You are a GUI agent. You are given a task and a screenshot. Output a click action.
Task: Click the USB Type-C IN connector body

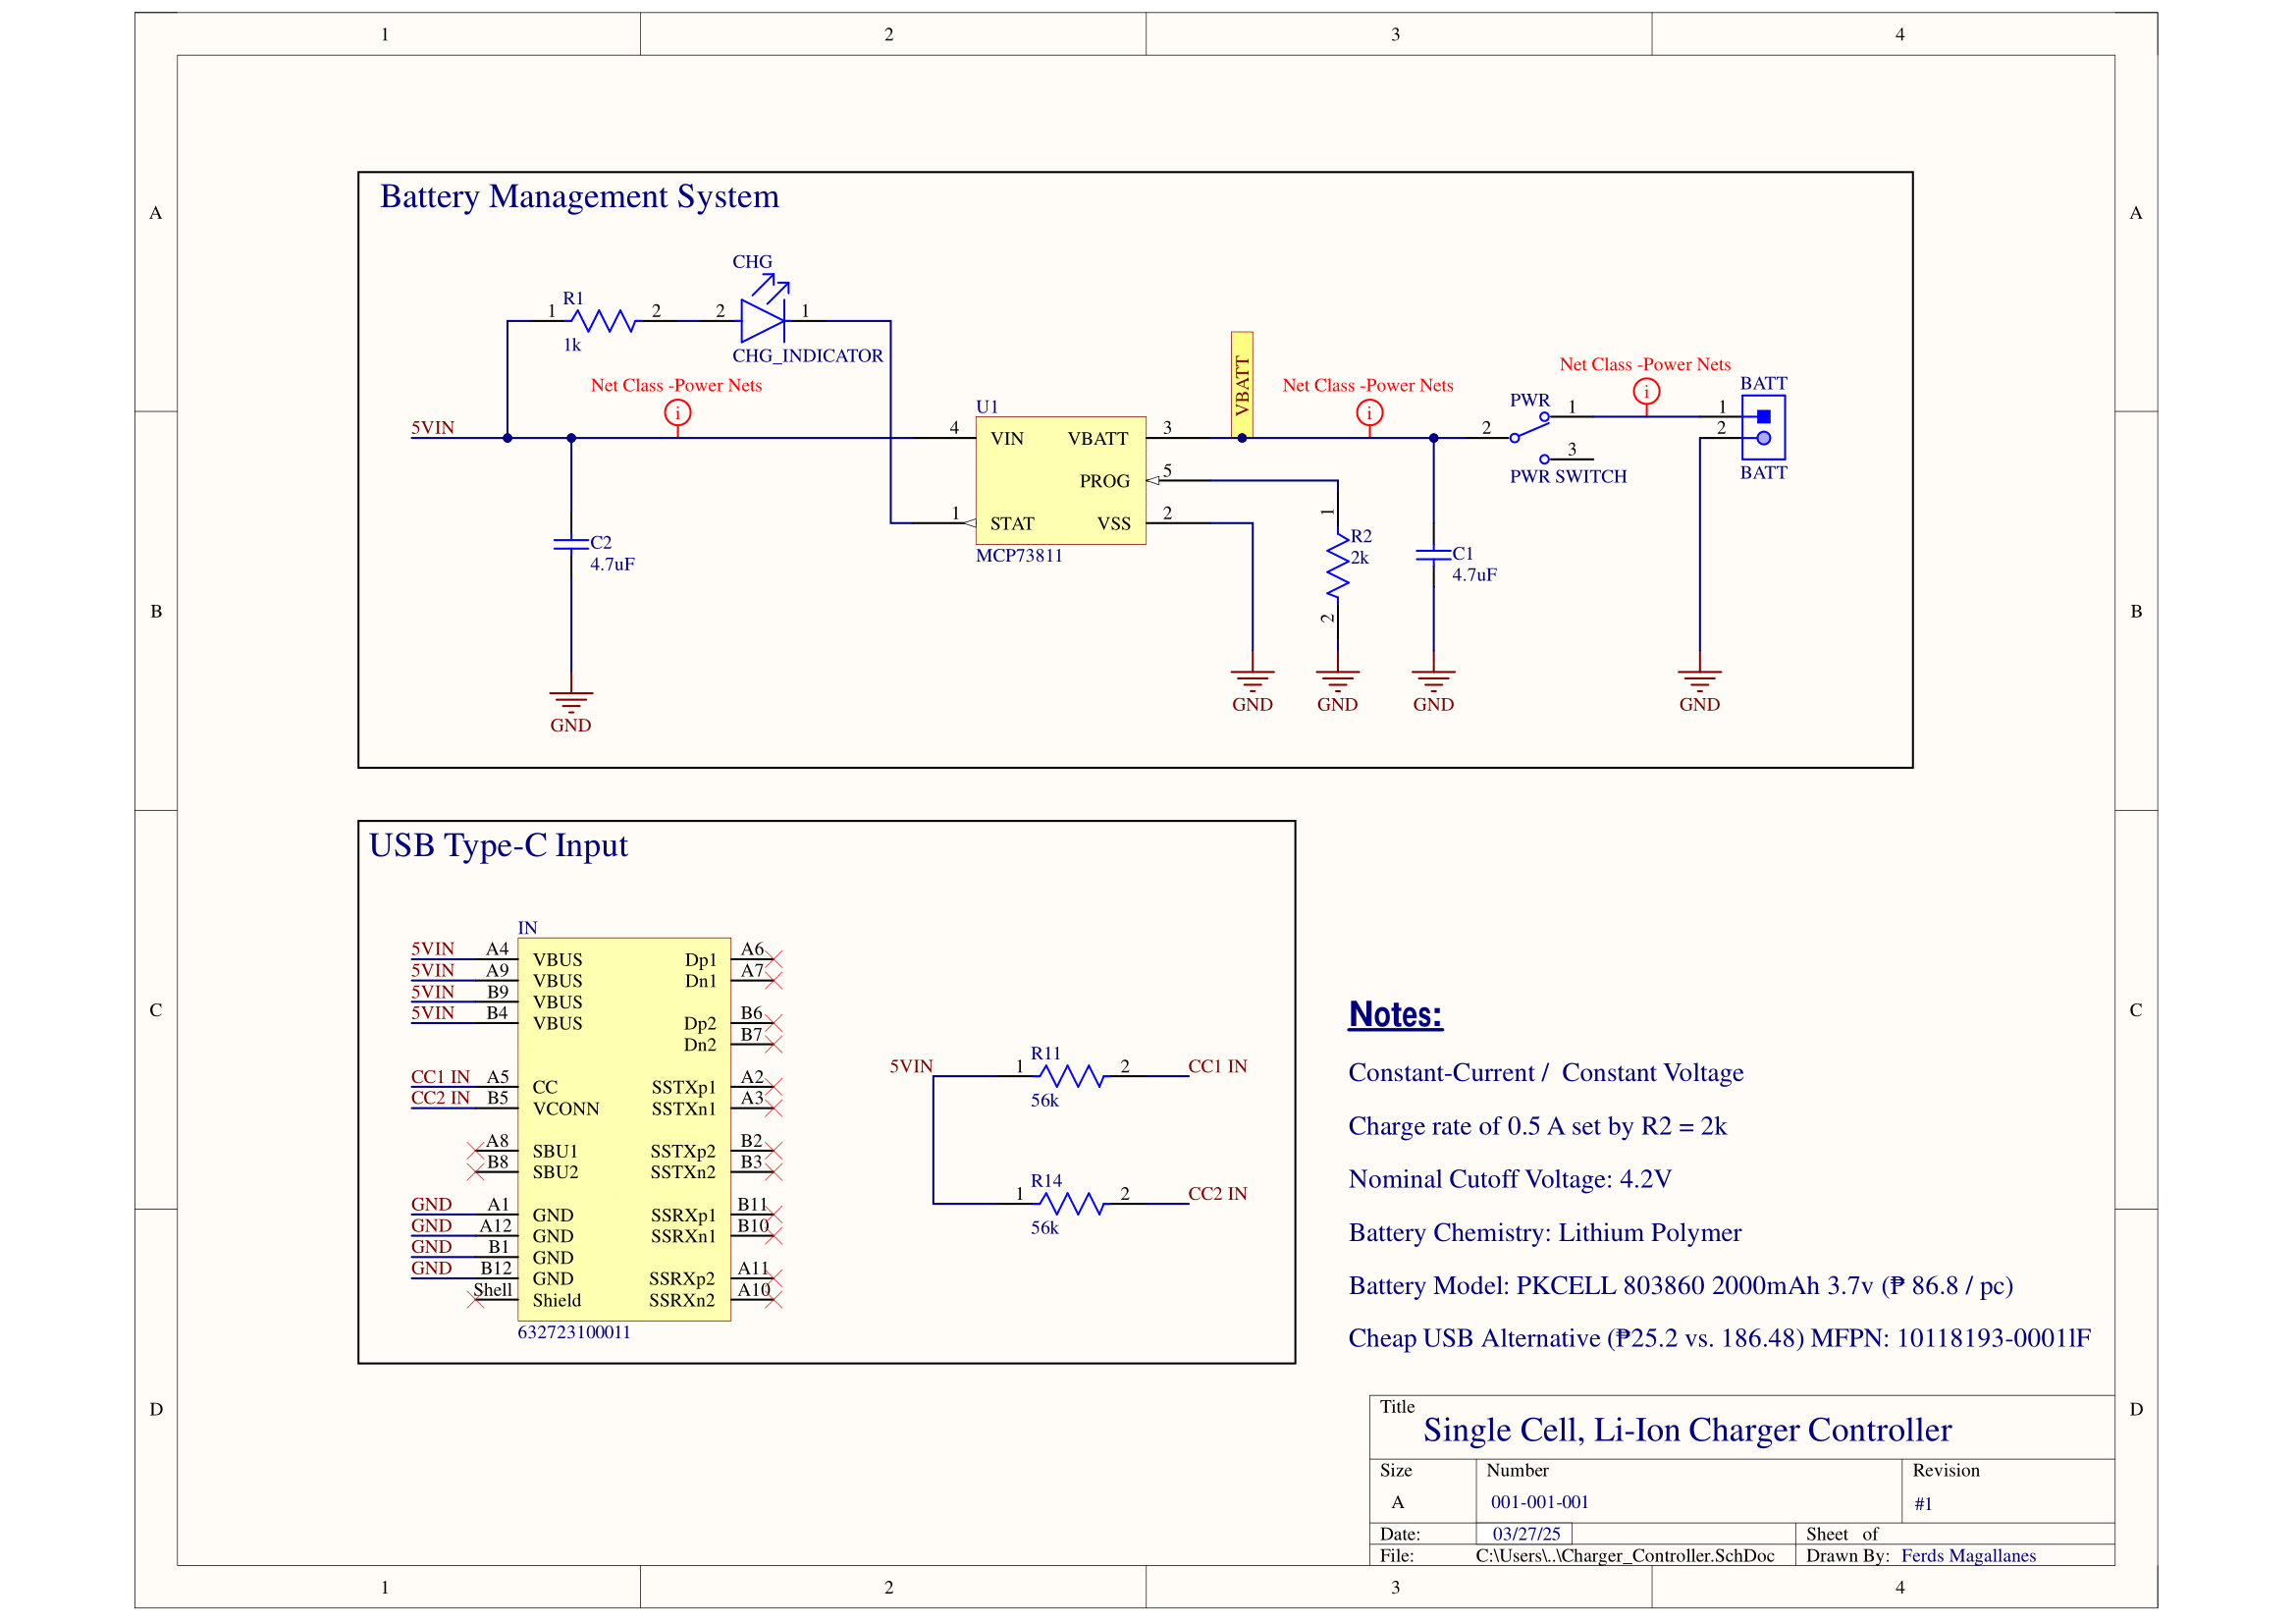(624, 1130)
